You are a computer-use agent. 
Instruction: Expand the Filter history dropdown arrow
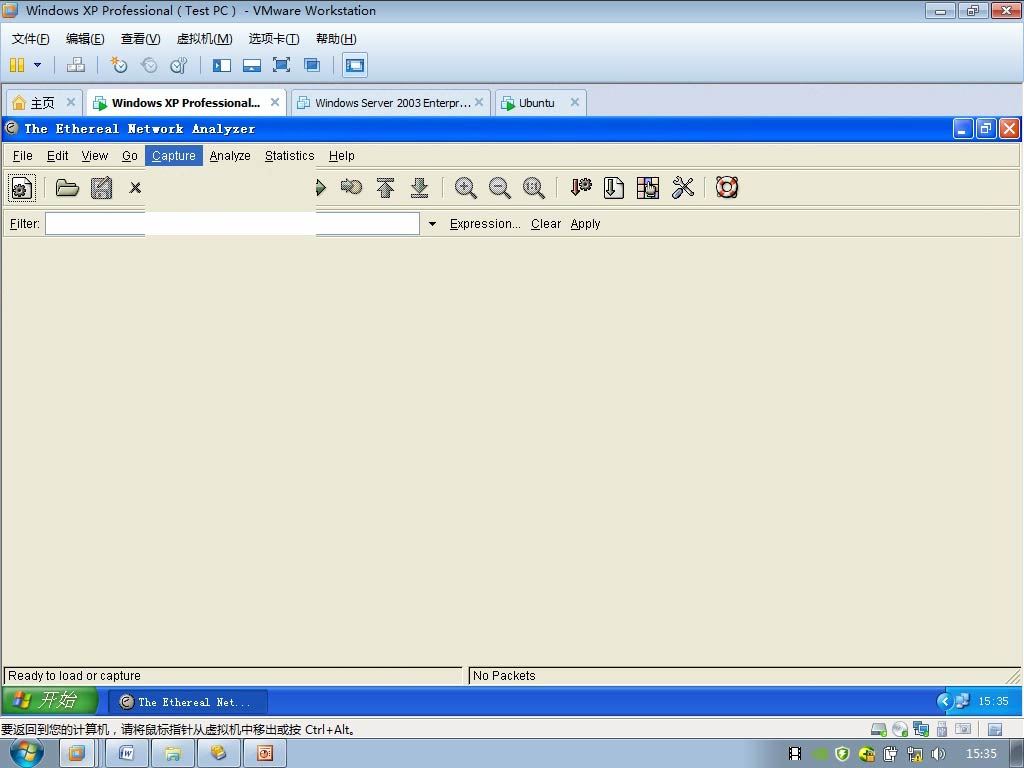tap(432, 224)
